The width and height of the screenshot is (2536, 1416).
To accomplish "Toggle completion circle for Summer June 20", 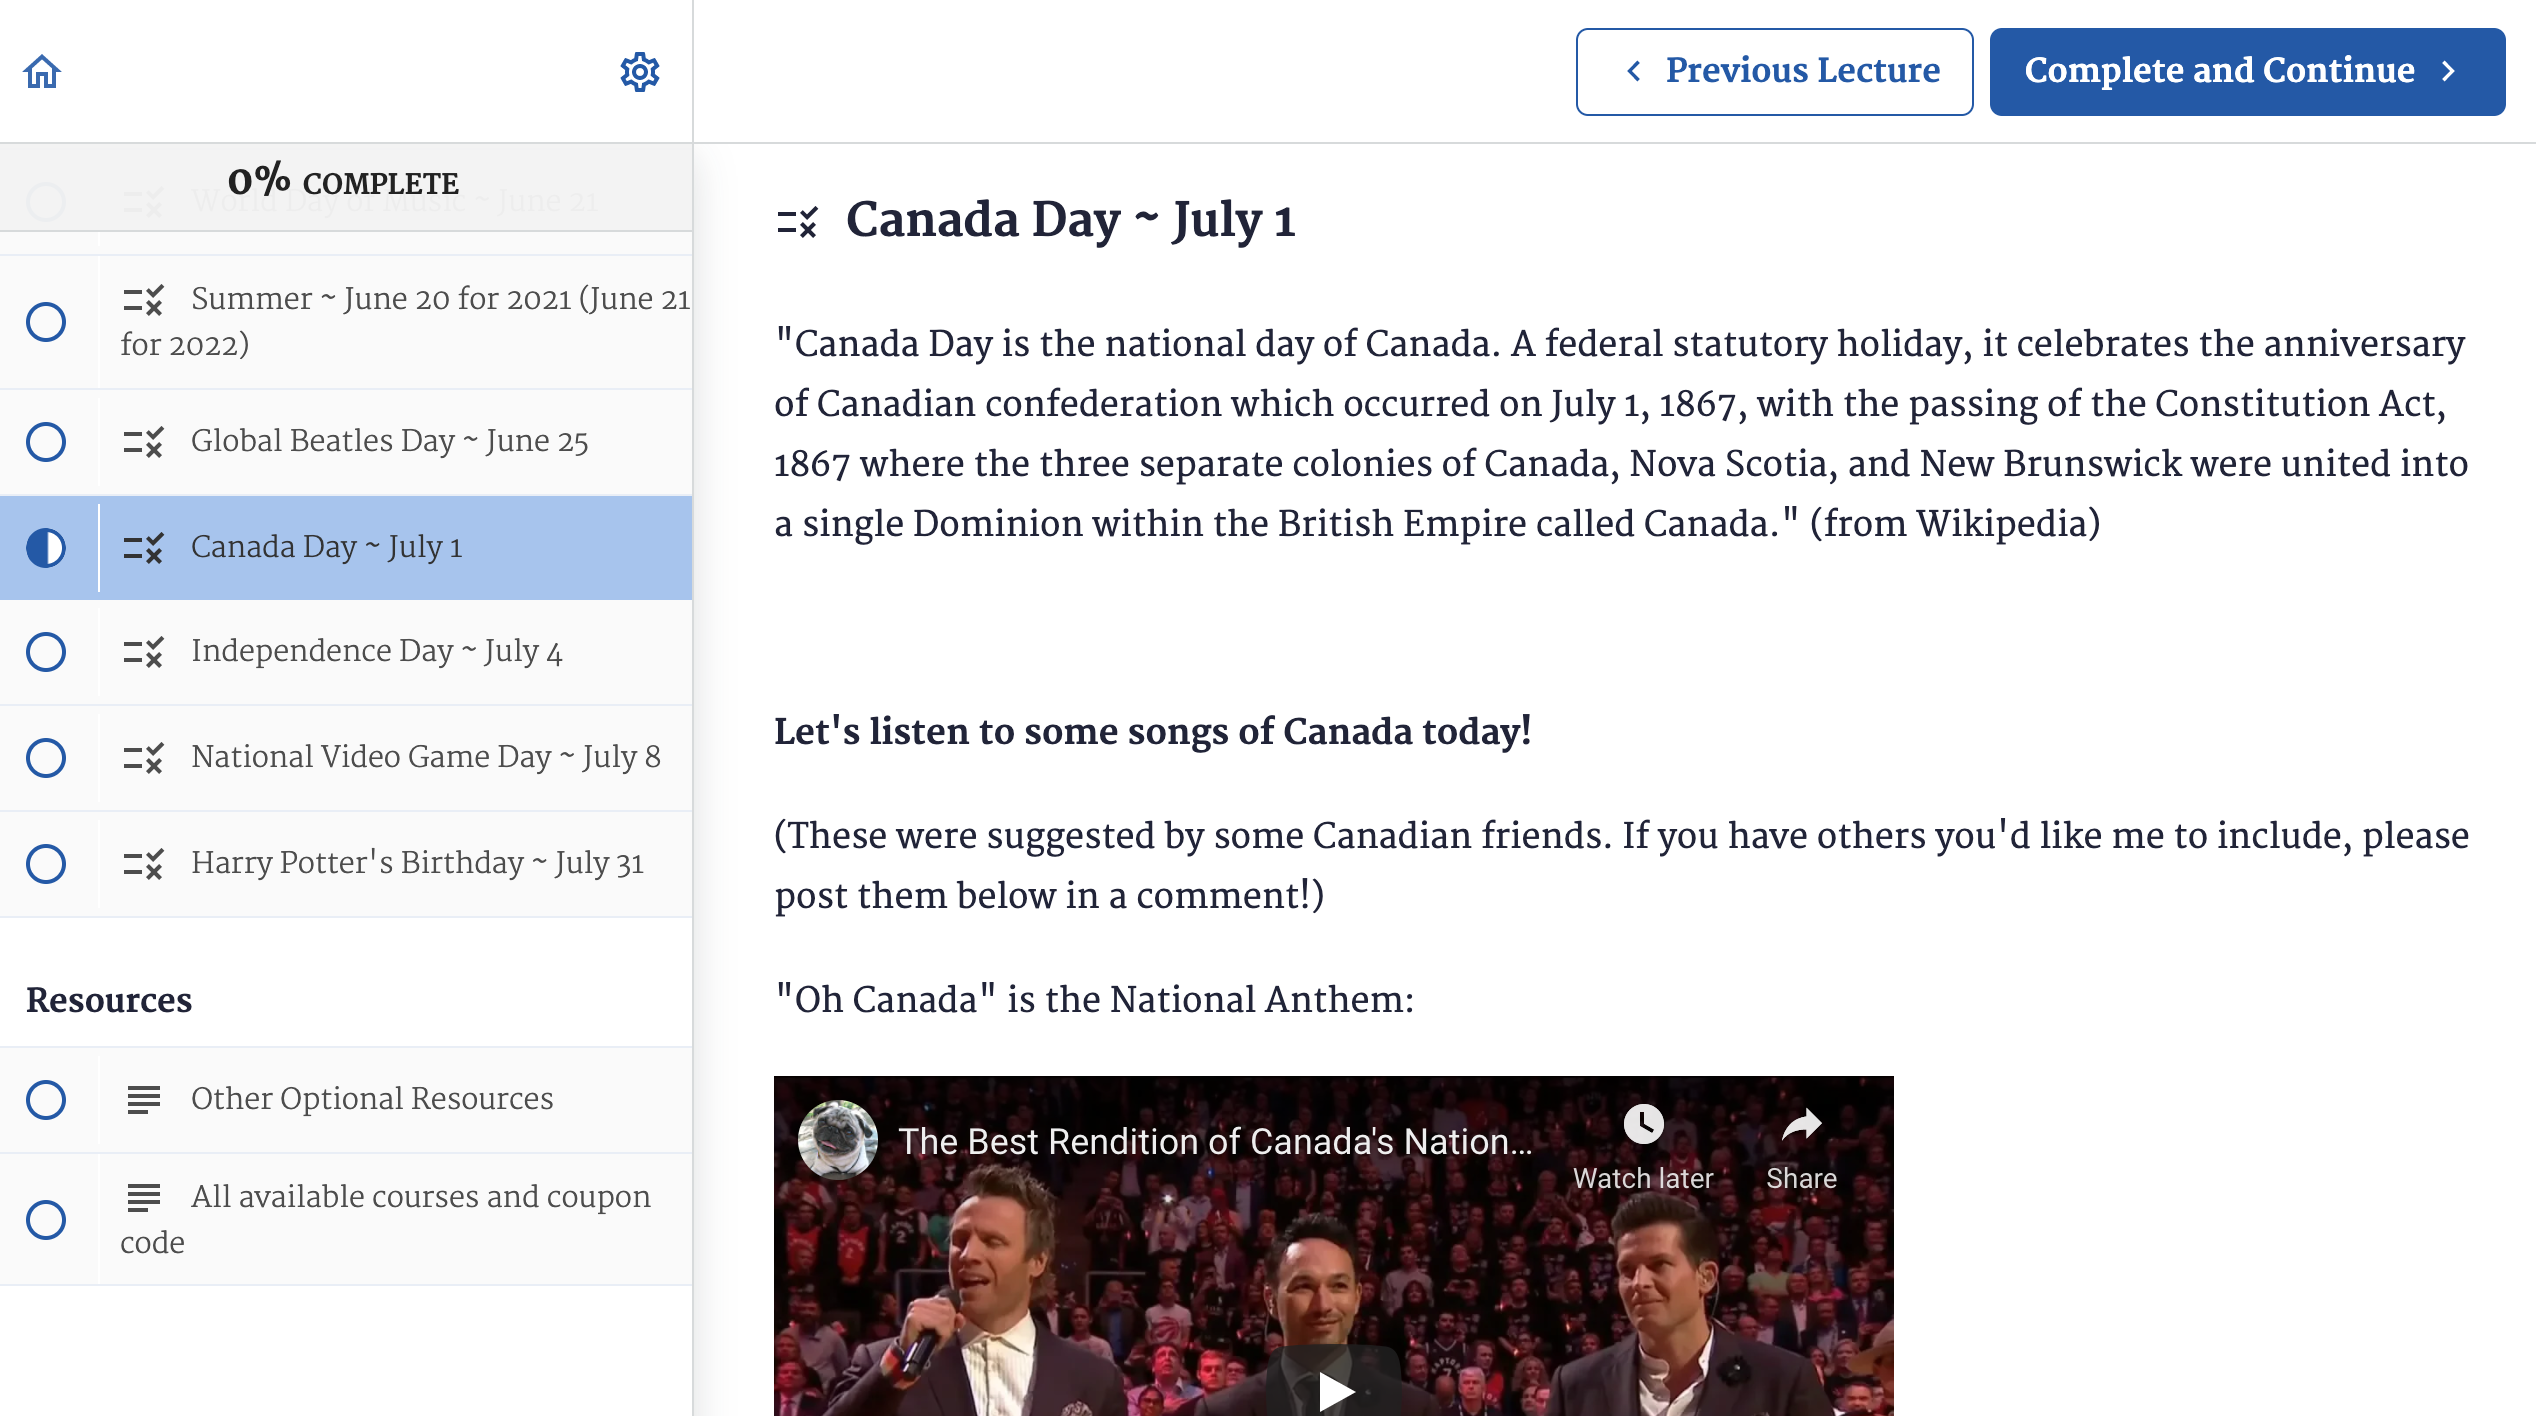I will [x=46, y=322].
